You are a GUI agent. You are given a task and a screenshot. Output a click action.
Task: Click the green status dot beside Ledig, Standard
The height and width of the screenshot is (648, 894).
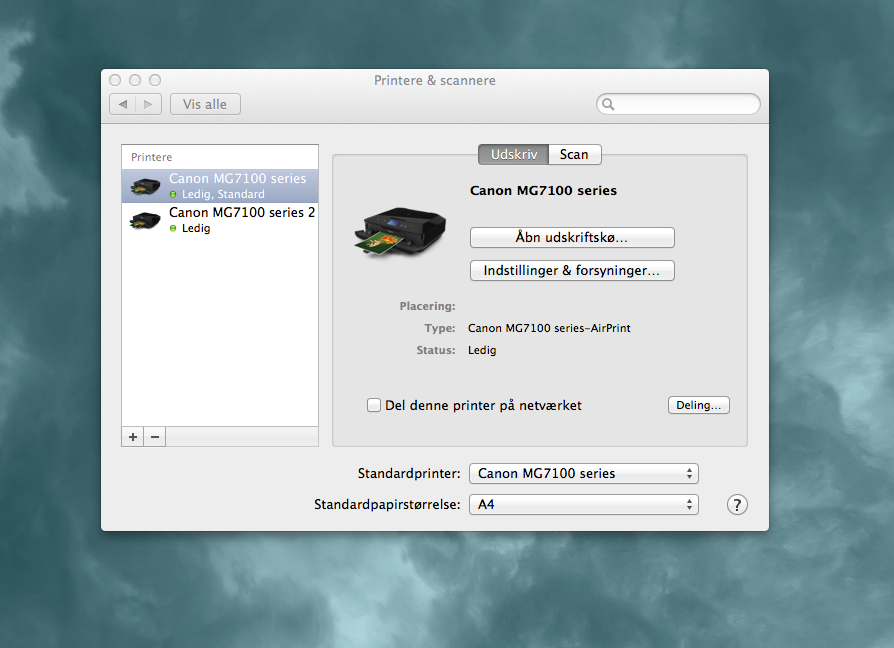(x=173, y=194)
